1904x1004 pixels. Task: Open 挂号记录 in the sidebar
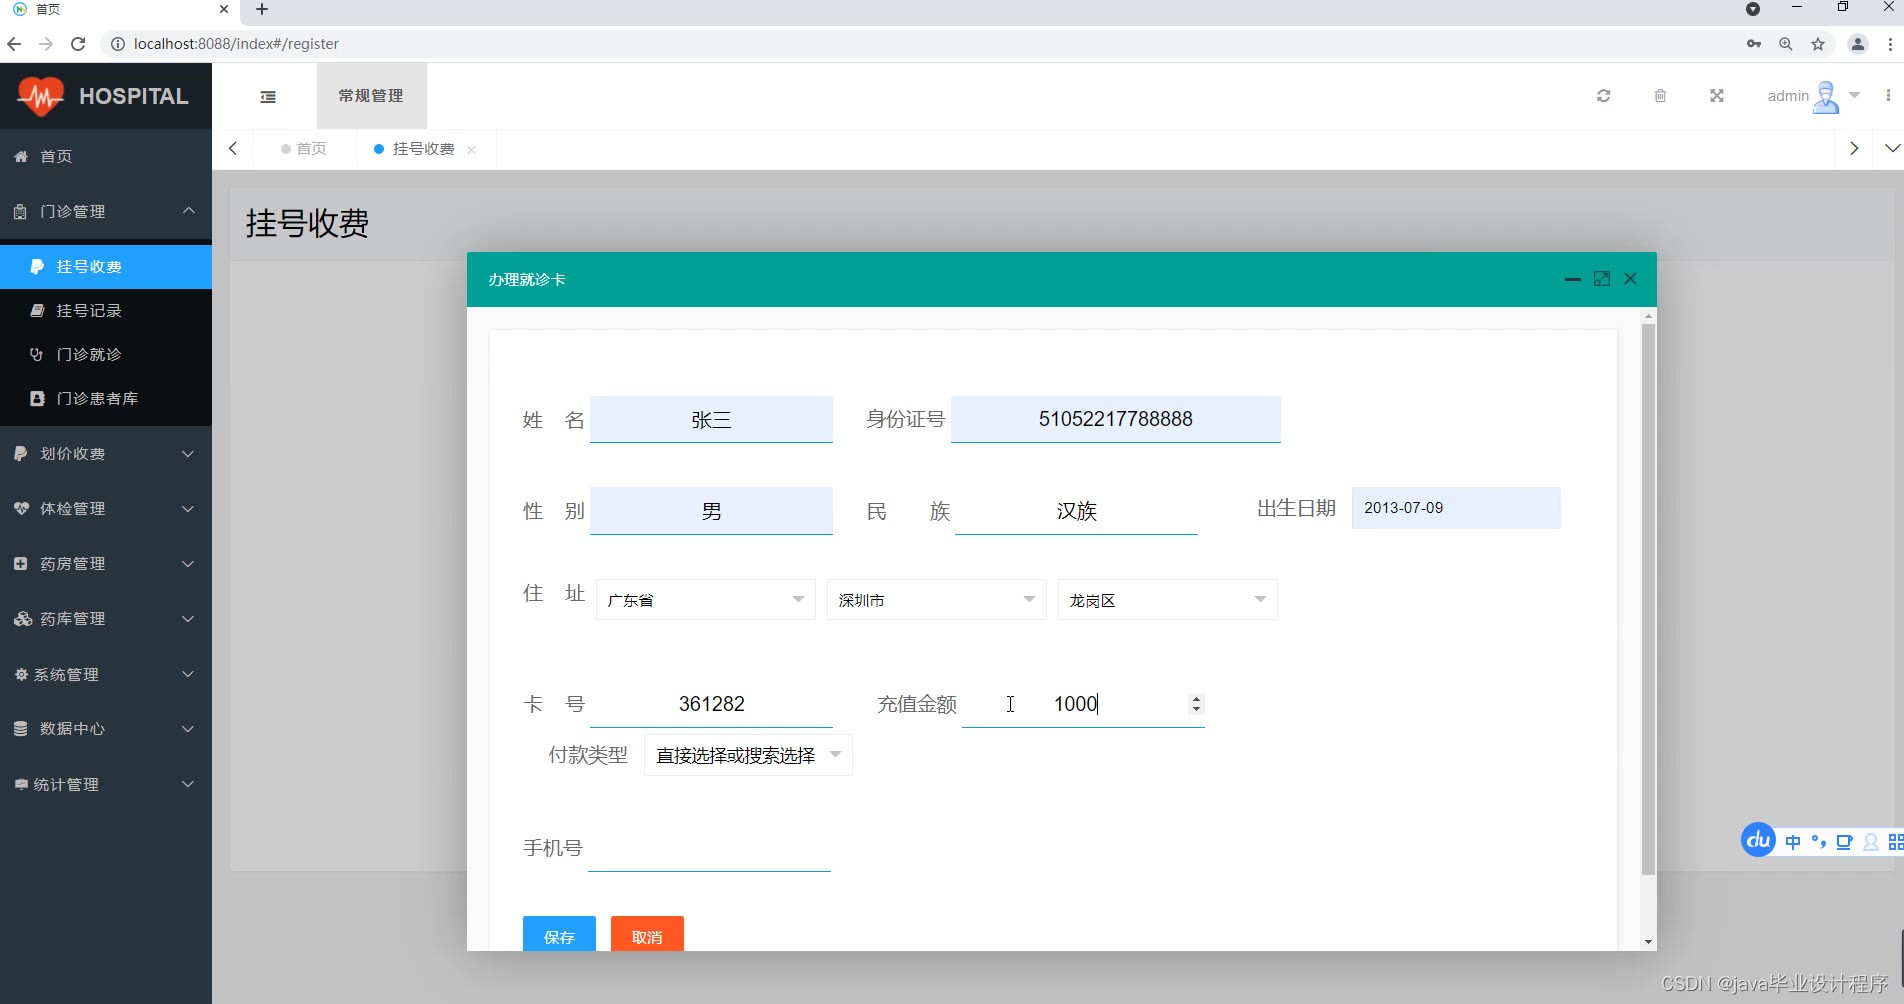[x=106, y=311]
